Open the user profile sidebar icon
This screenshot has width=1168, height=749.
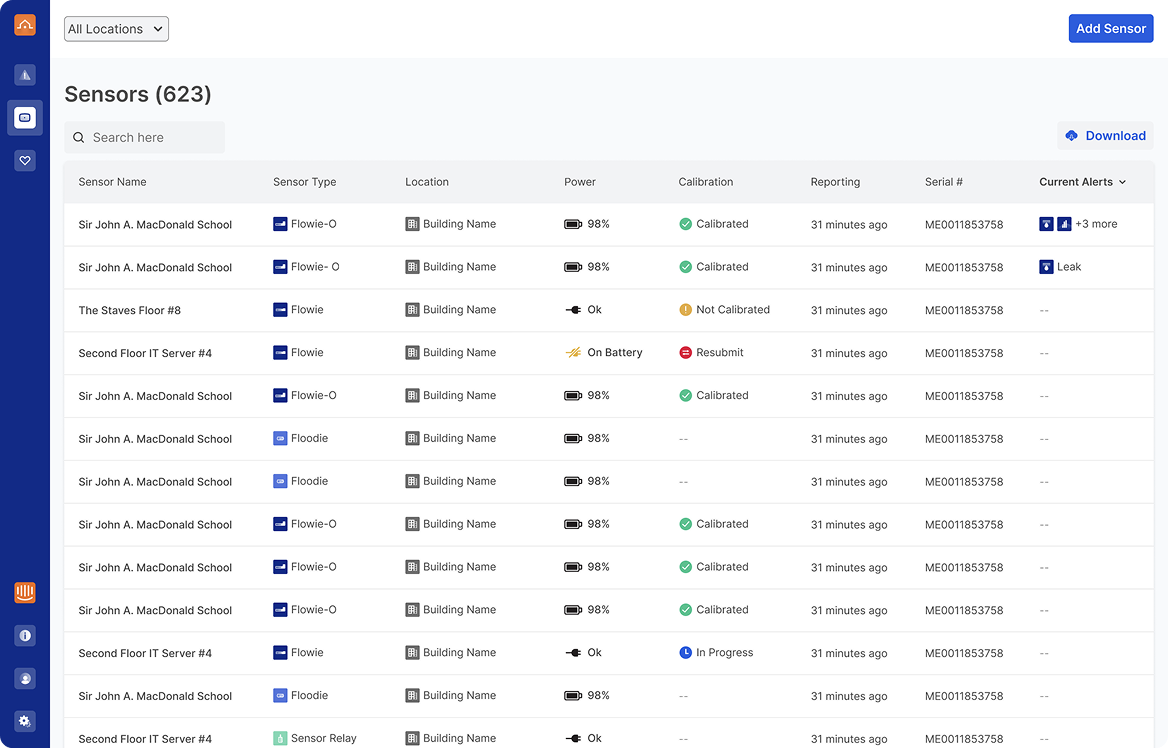[x=25, y=679]
